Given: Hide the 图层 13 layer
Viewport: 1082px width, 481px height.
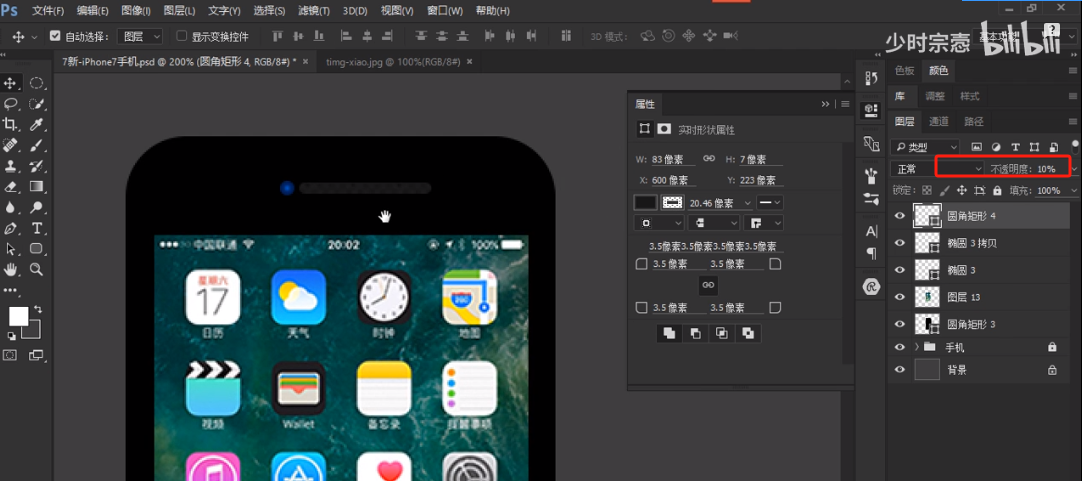Looking at the screenshot, I should tap(899, 297).
